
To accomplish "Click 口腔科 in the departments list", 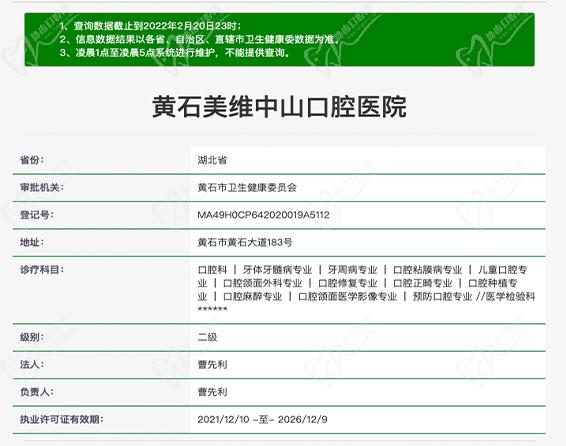I will [212, 270].
